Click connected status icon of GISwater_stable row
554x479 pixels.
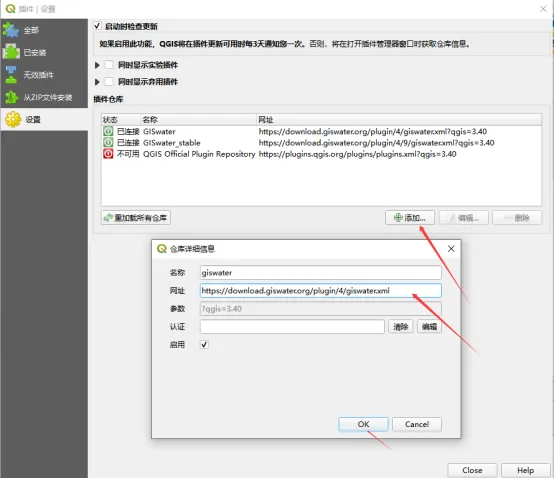tap(108, 142)
